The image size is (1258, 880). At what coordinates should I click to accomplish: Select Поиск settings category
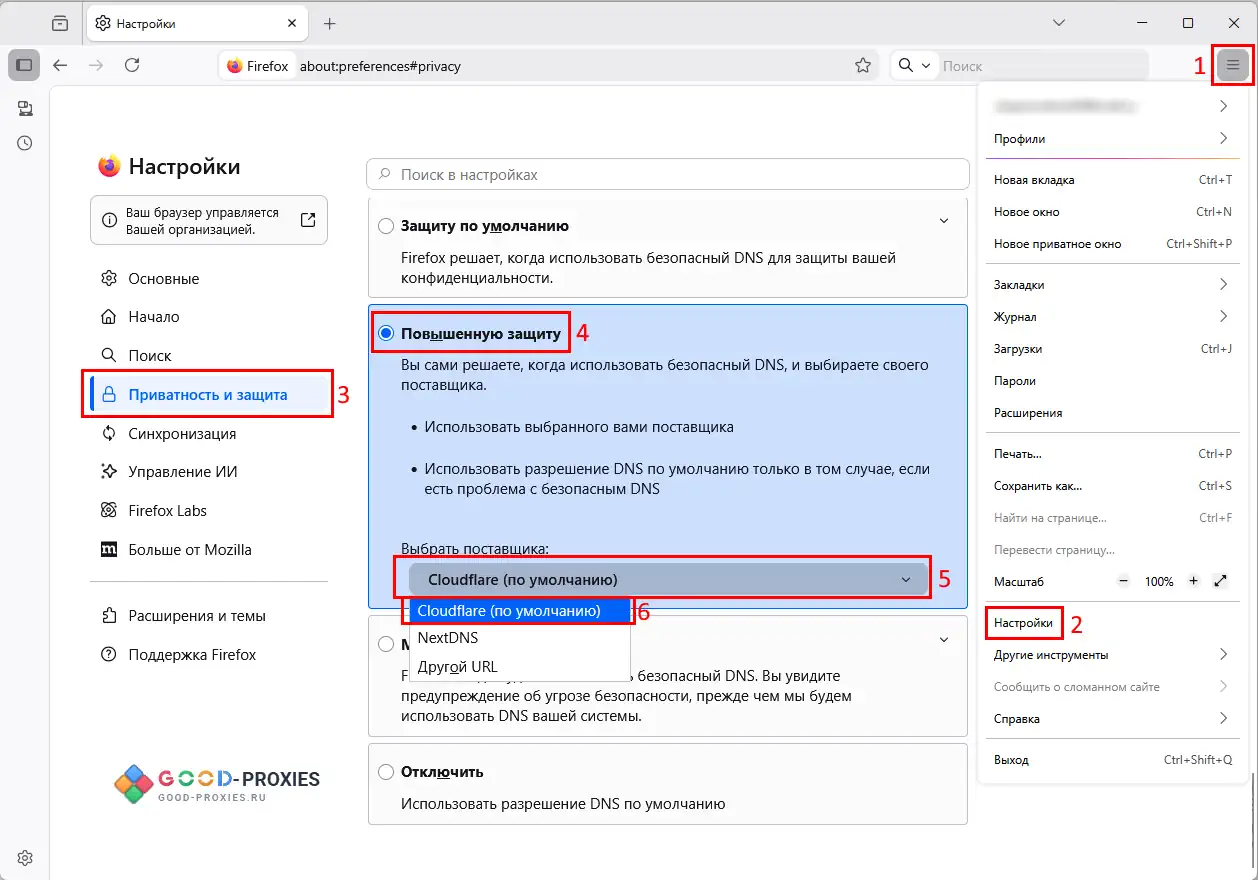click(x=209, y=355)
